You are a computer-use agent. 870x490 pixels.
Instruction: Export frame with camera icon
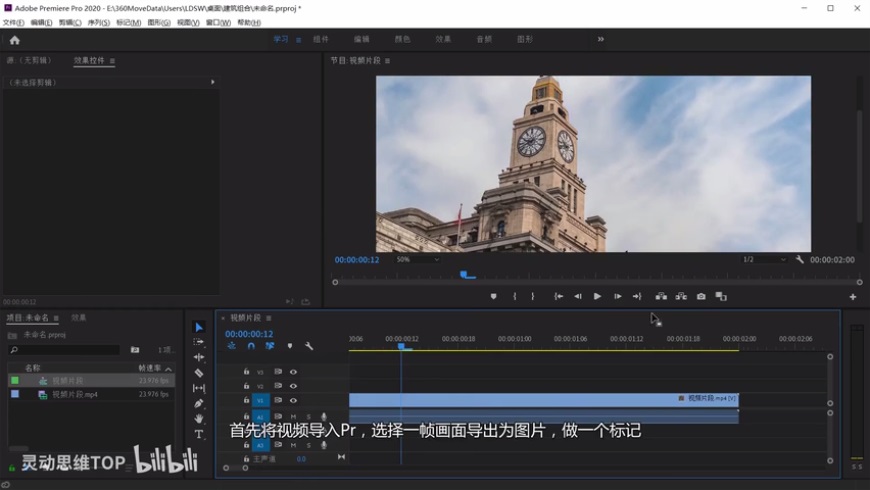coord(701,296)
